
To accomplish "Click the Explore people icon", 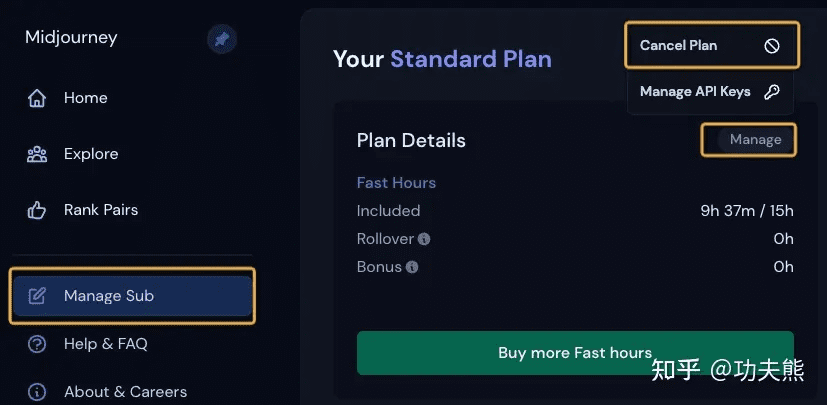I will click(37, 154).
